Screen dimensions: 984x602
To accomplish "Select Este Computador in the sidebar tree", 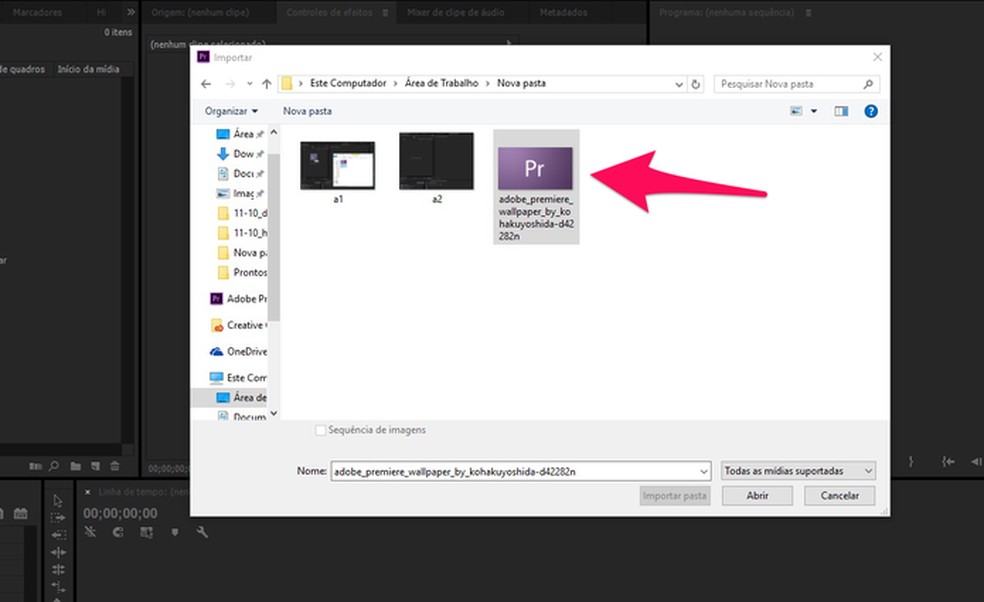I will tap(238, 378).
